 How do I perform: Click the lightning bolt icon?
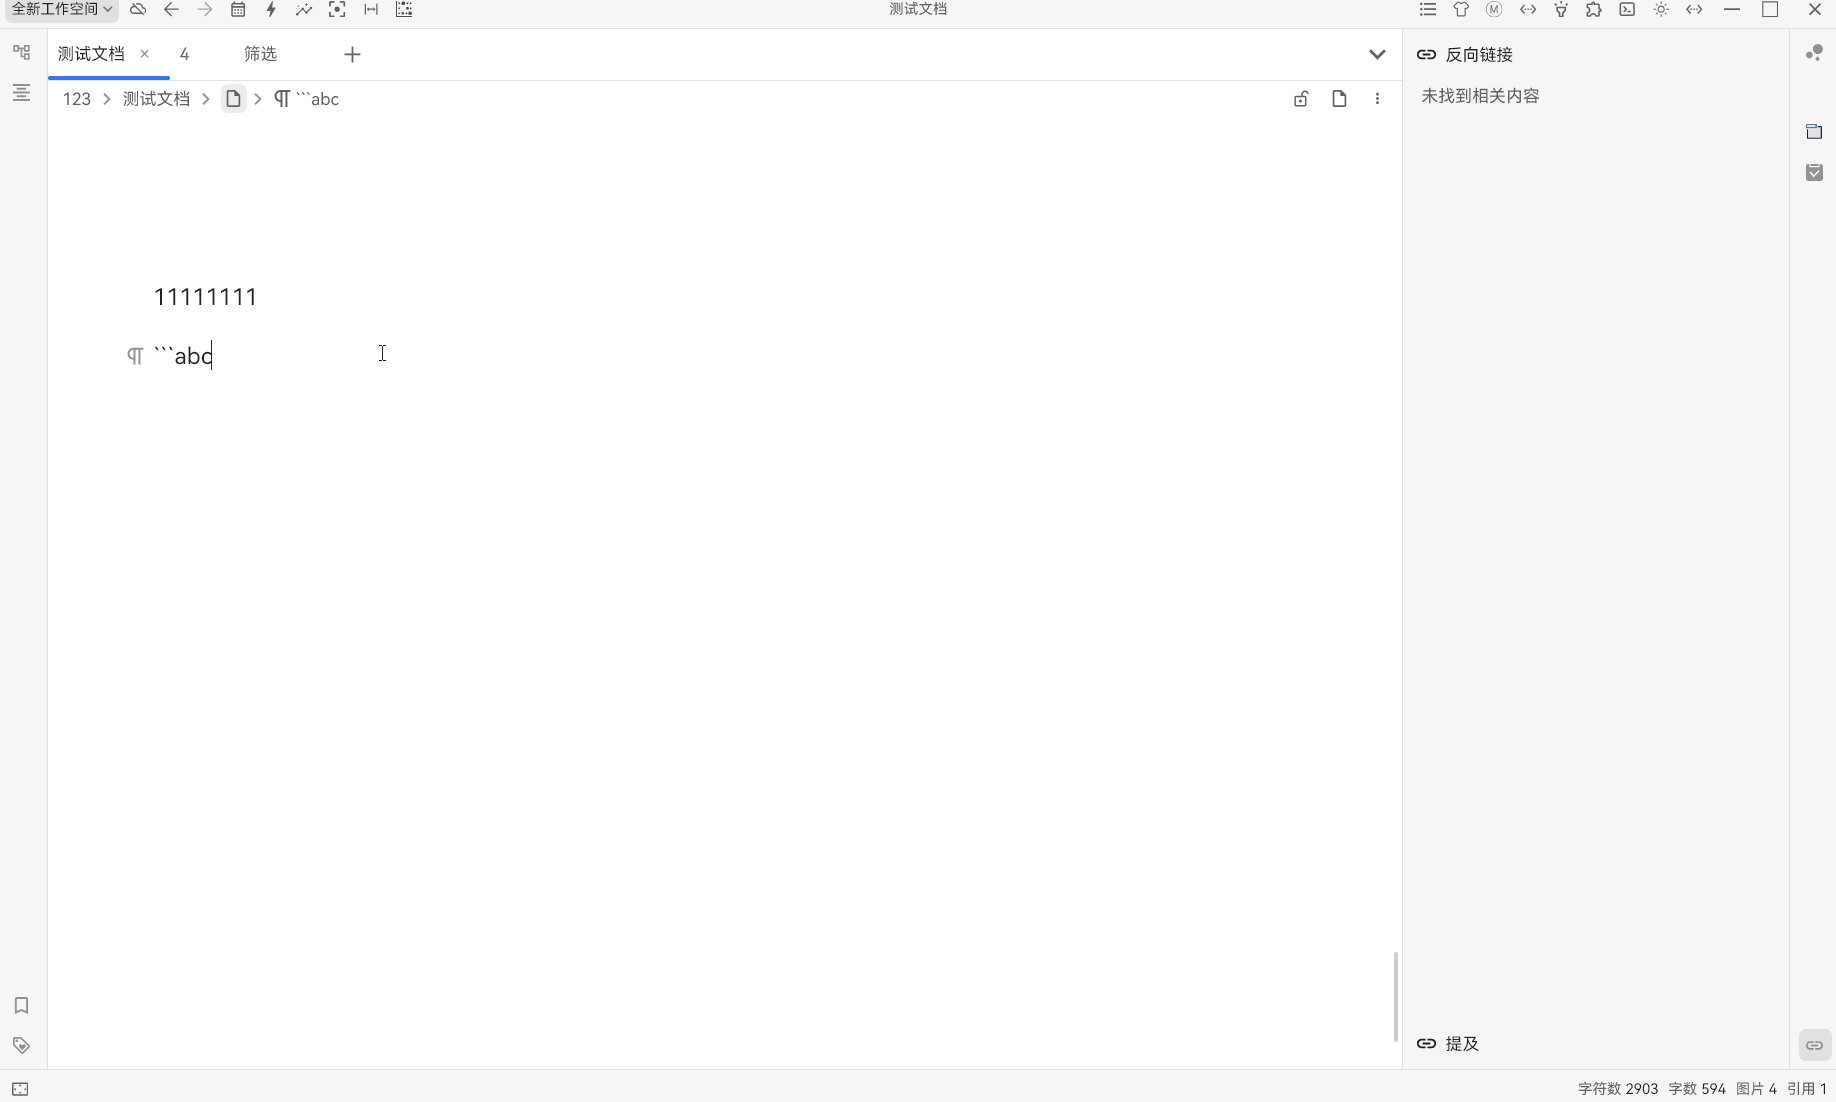tap(271, 10)
